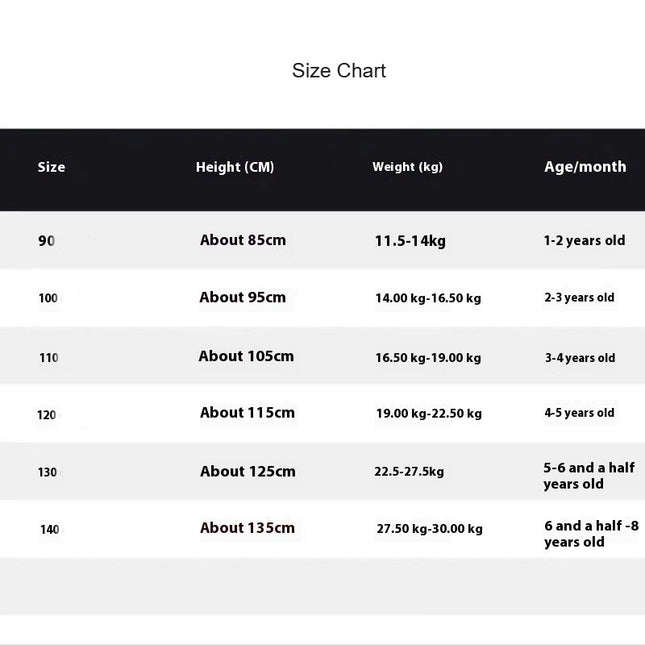Click the About 105cm height cell
Viewport: 645px width, 645px height.
pyautogui.click(x=246, y=356)
